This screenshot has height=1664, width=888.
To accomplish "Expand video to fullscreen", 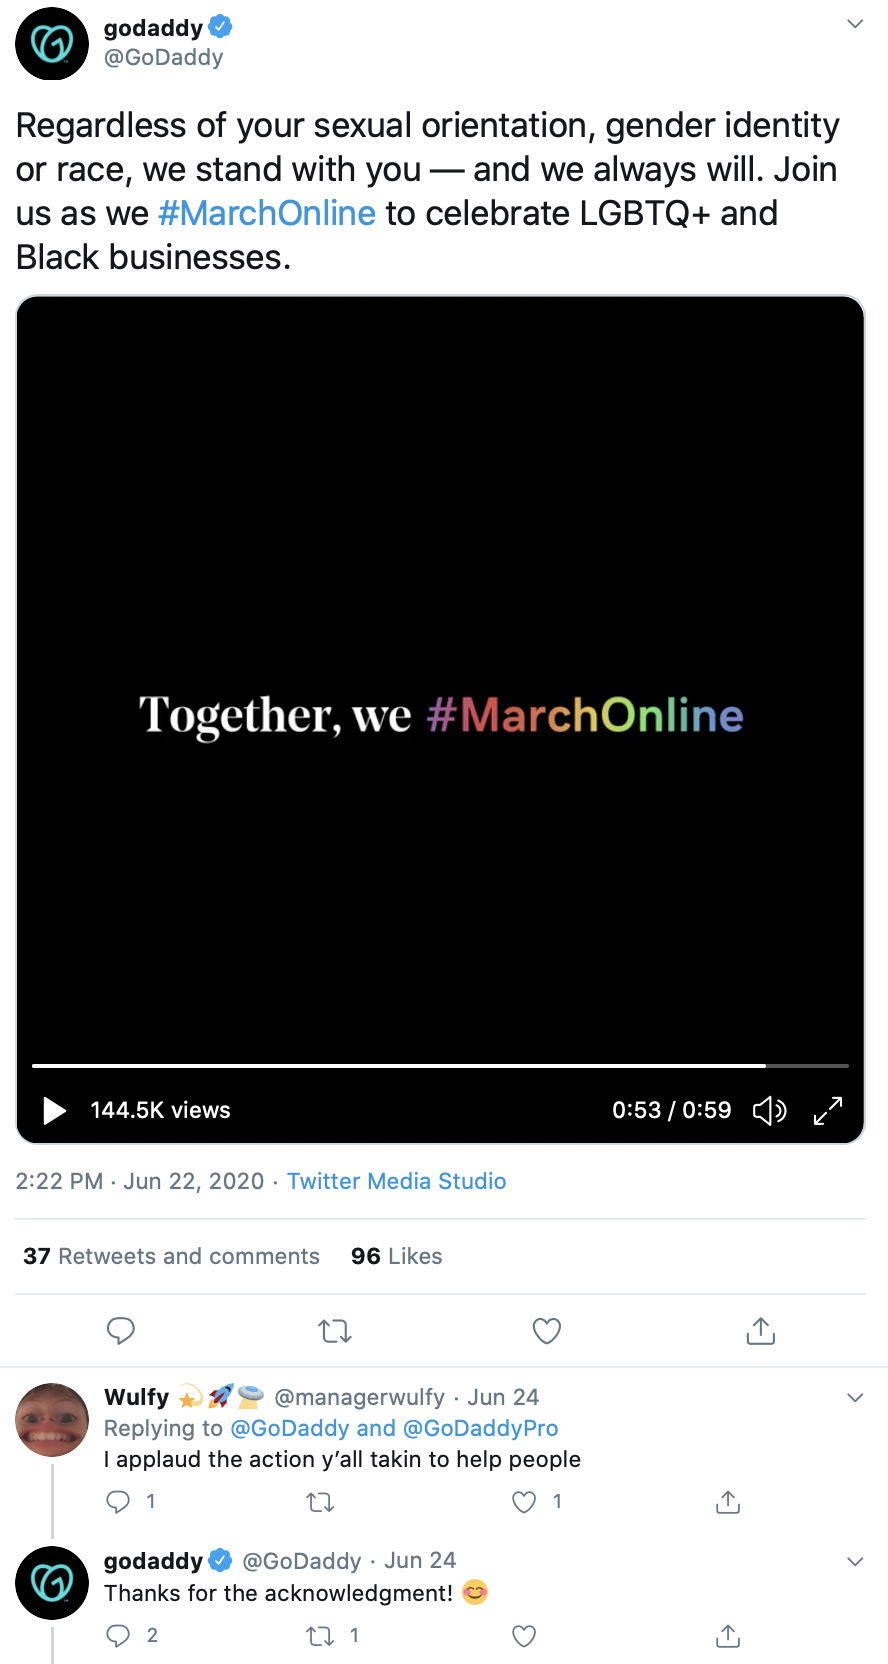I will (828, 1110).
